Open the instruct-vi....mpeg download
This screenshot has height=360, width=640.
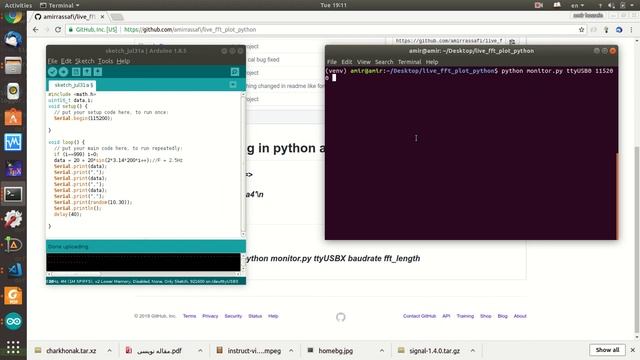[x=249, y=351]
